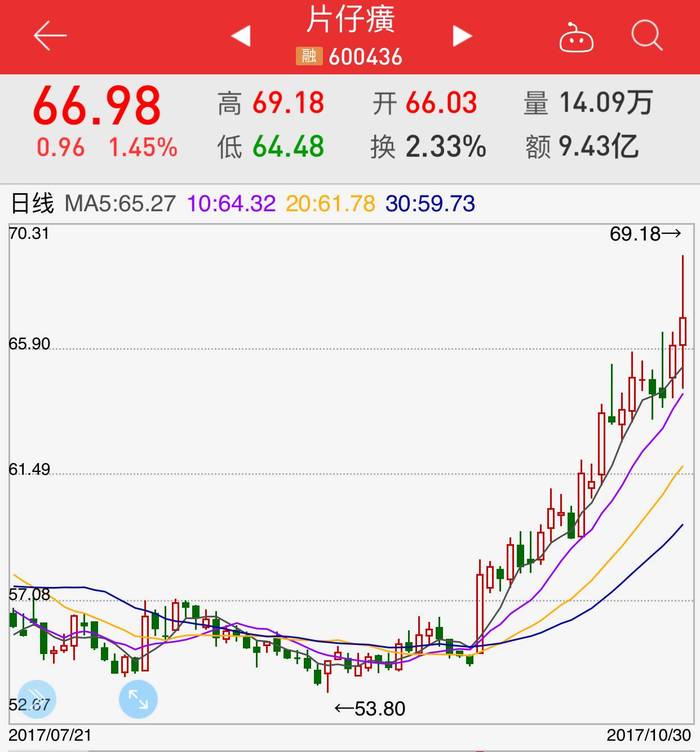
Task: Tap the navy 30:59.73 moving average label
Action: pyautogui.click(x=430, y=203)
